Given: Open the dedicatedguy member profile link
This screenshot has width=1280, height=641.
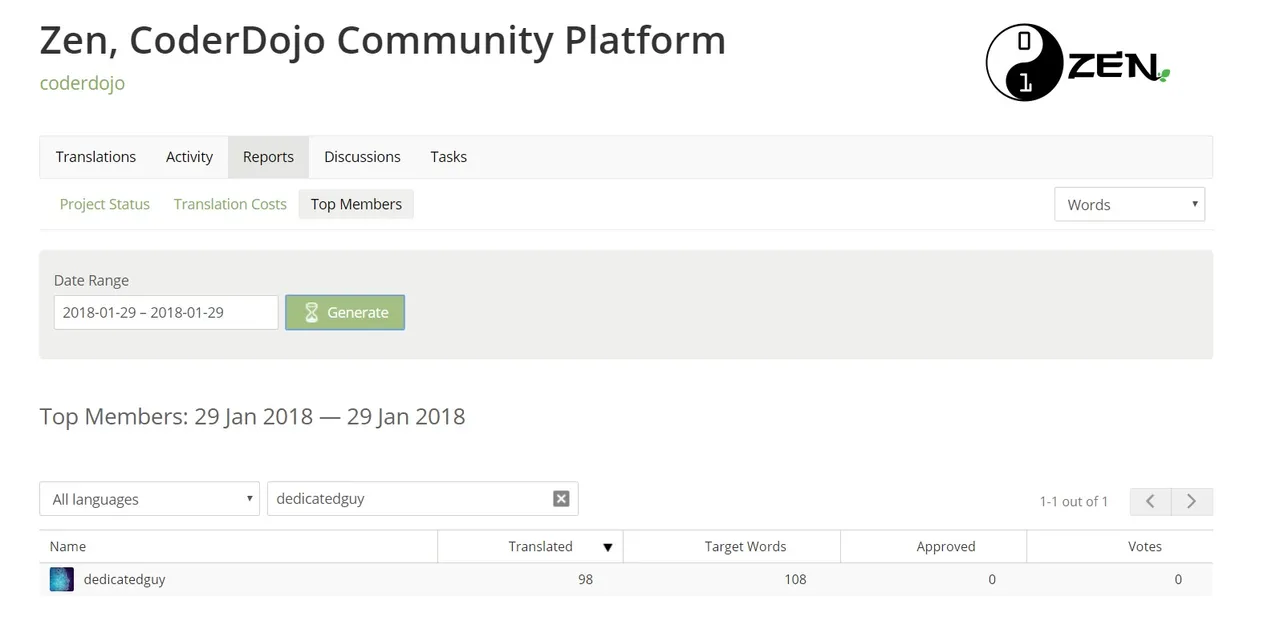Looking at the screenshot, I should (x=124, y=580).
